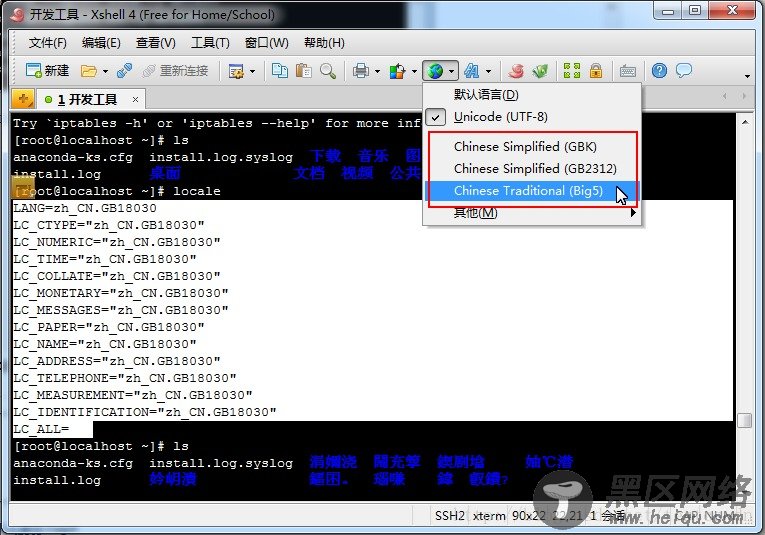
Task: Click the padlock lock-screen icon
Action: (596, 71)
